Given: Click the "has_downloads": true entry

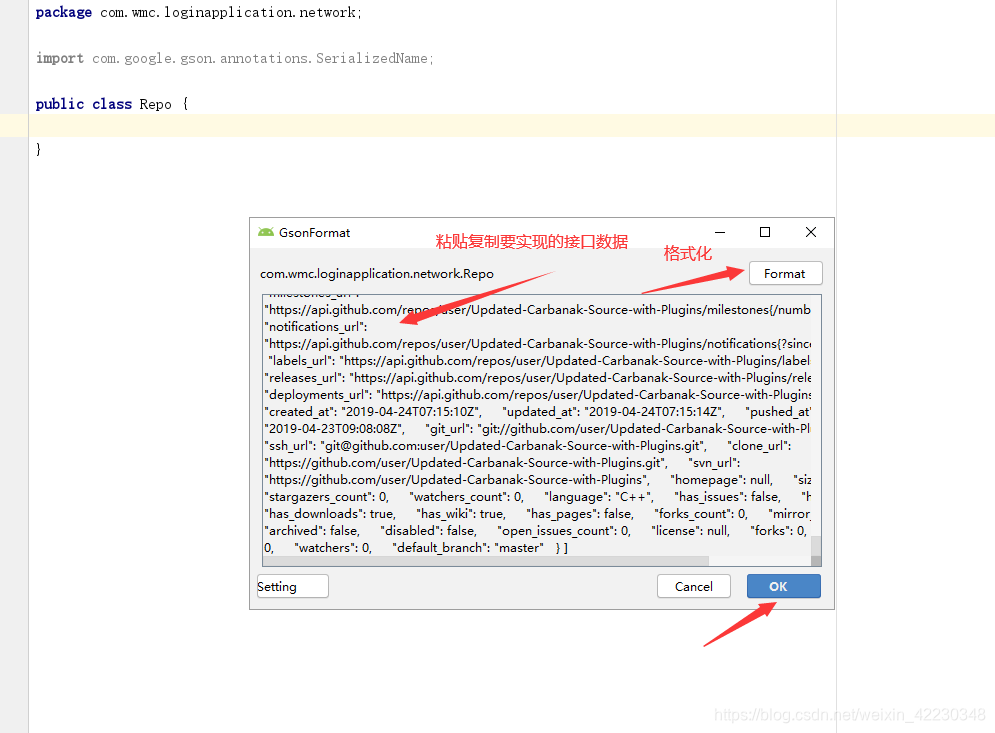Looking at the screenshot, I should [x=330, y=514].
